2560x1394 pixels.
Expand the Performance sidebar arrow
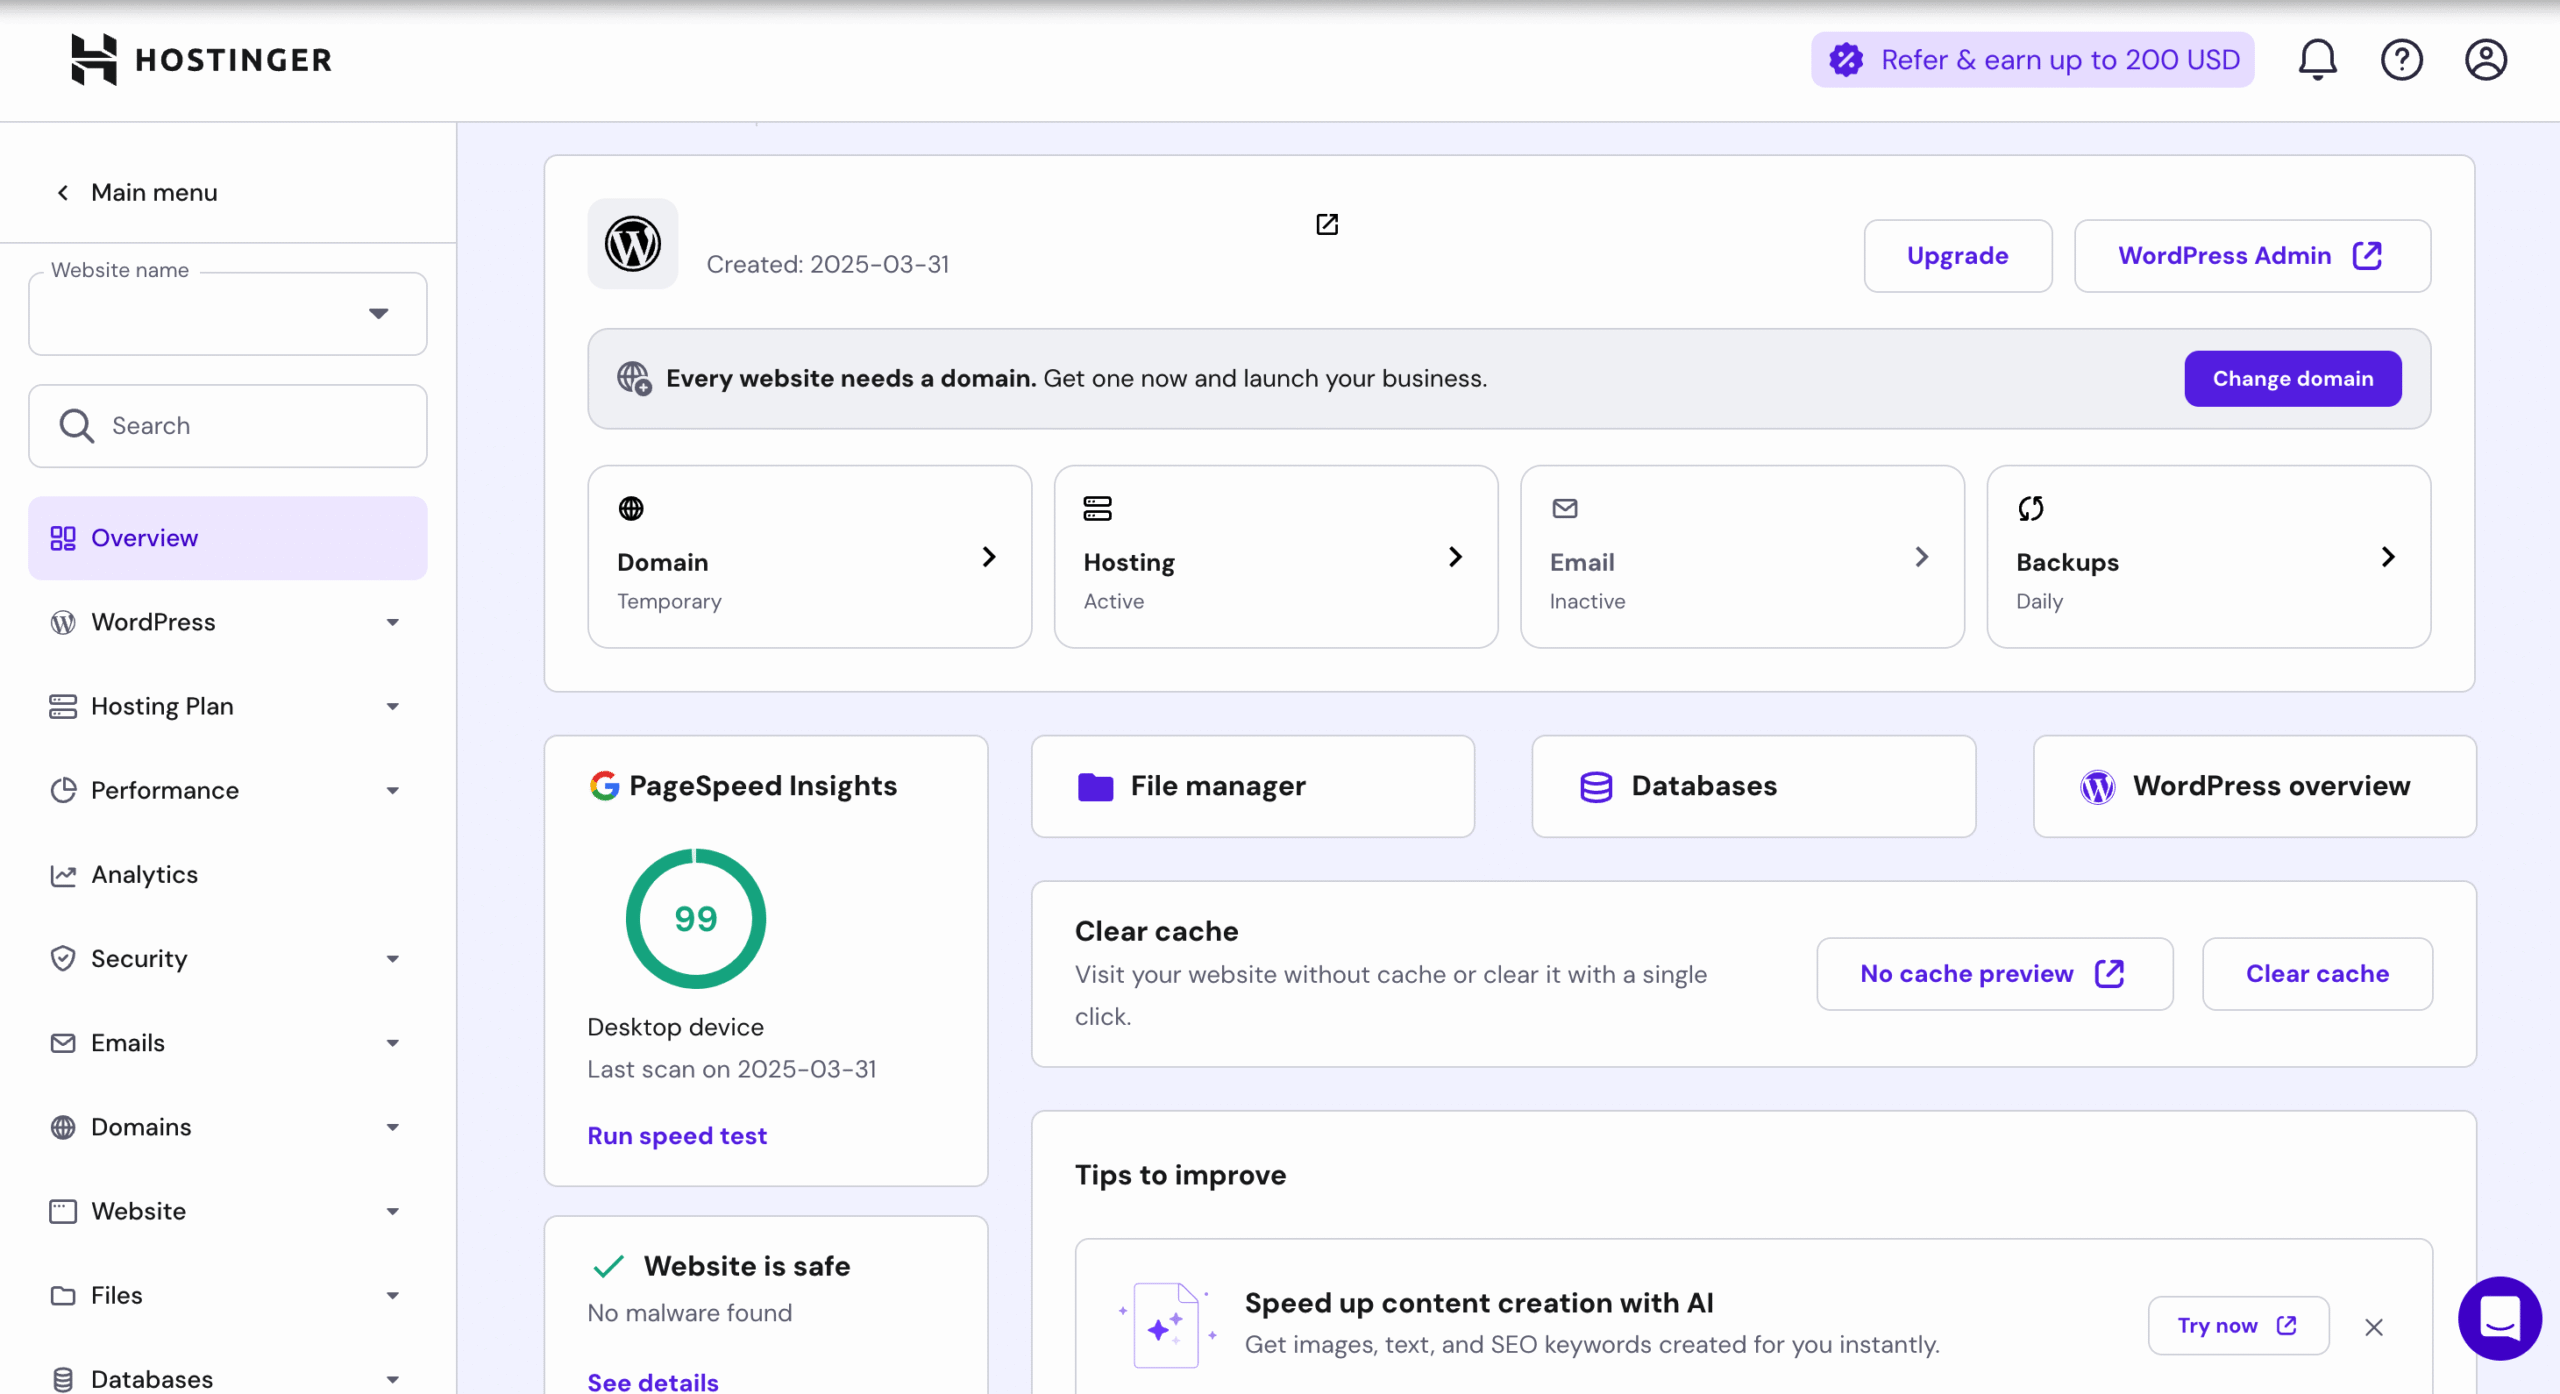click(393, 790)
